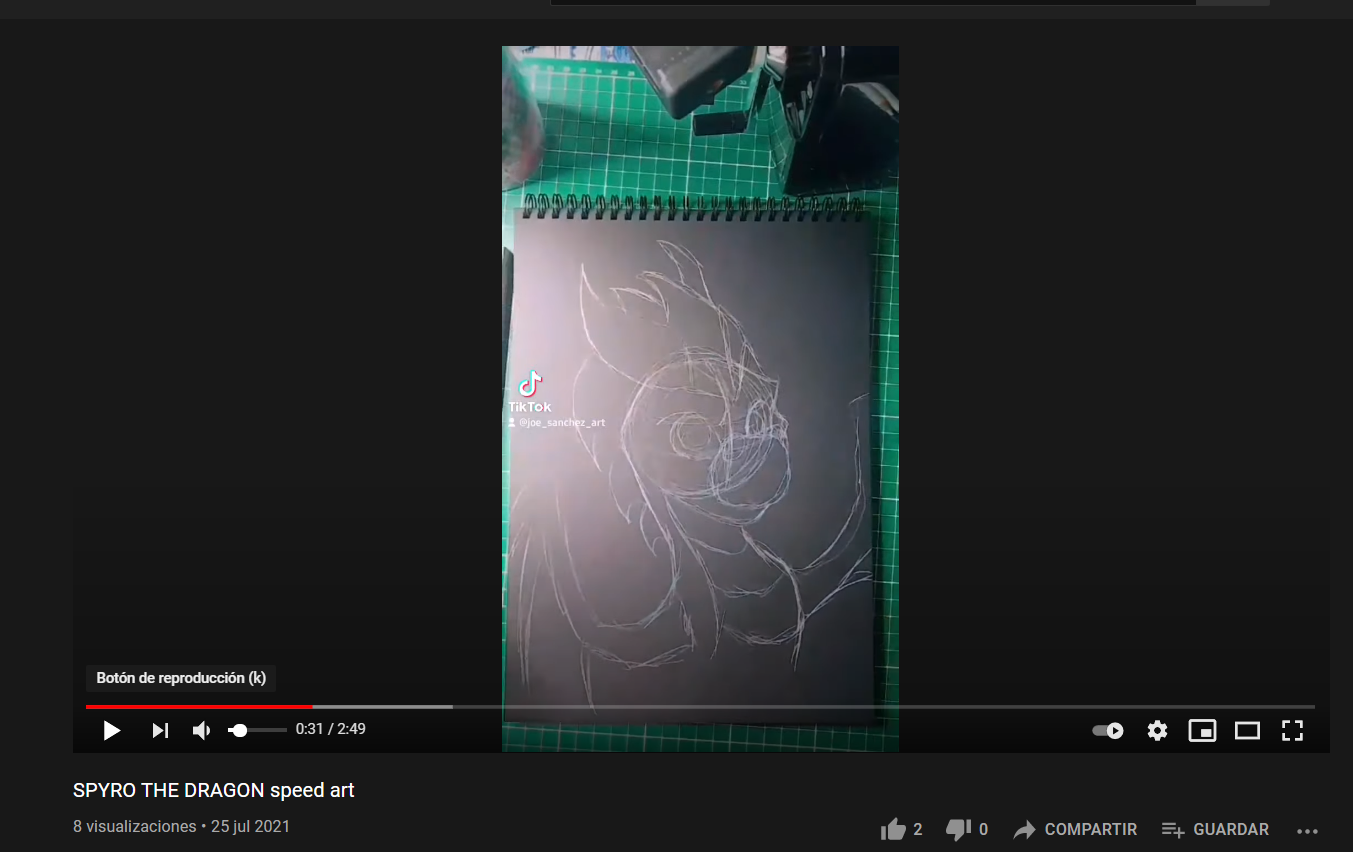Save video with the GUARDAR button

click(1215, 829)
